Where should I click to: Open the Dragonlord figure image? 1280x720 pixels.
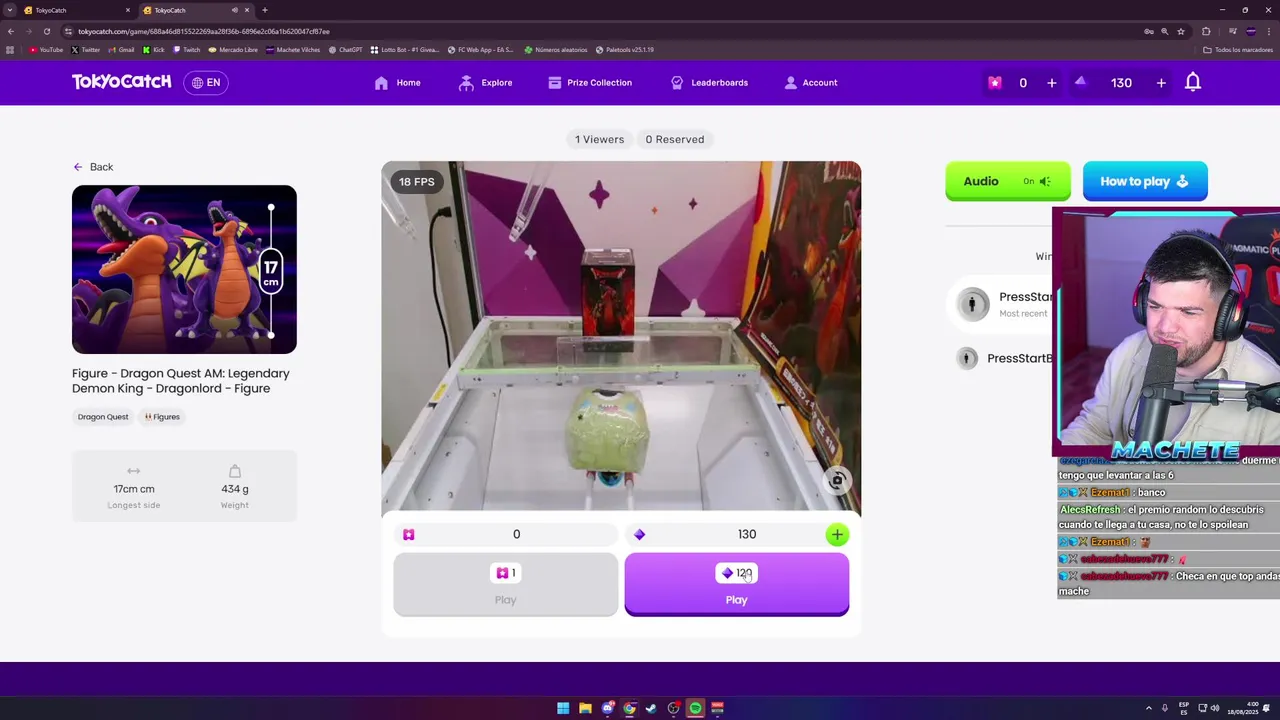184,269
